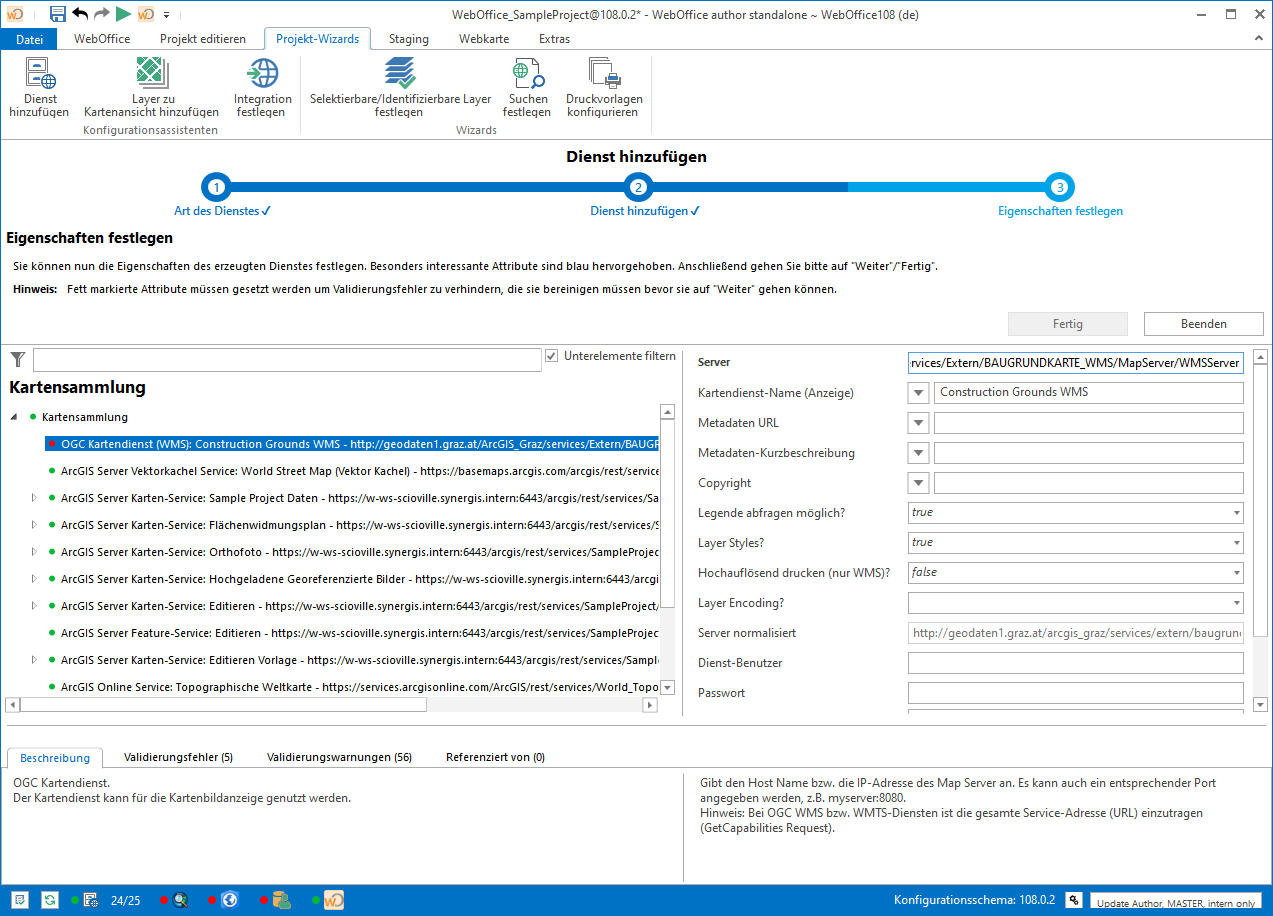
Task: Click the Integration festlegen icon
Action: click(x=263, y=75)
